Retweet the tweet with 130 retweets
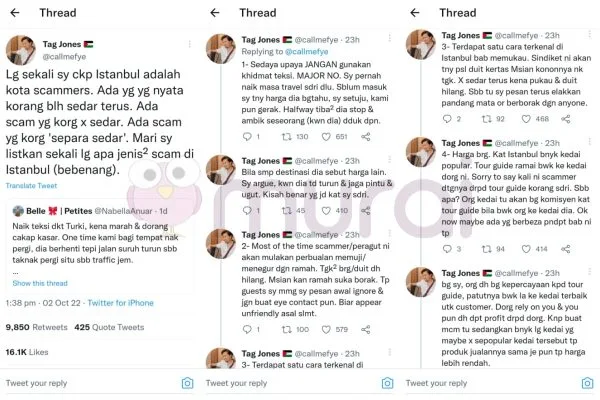 coord(287,137)
